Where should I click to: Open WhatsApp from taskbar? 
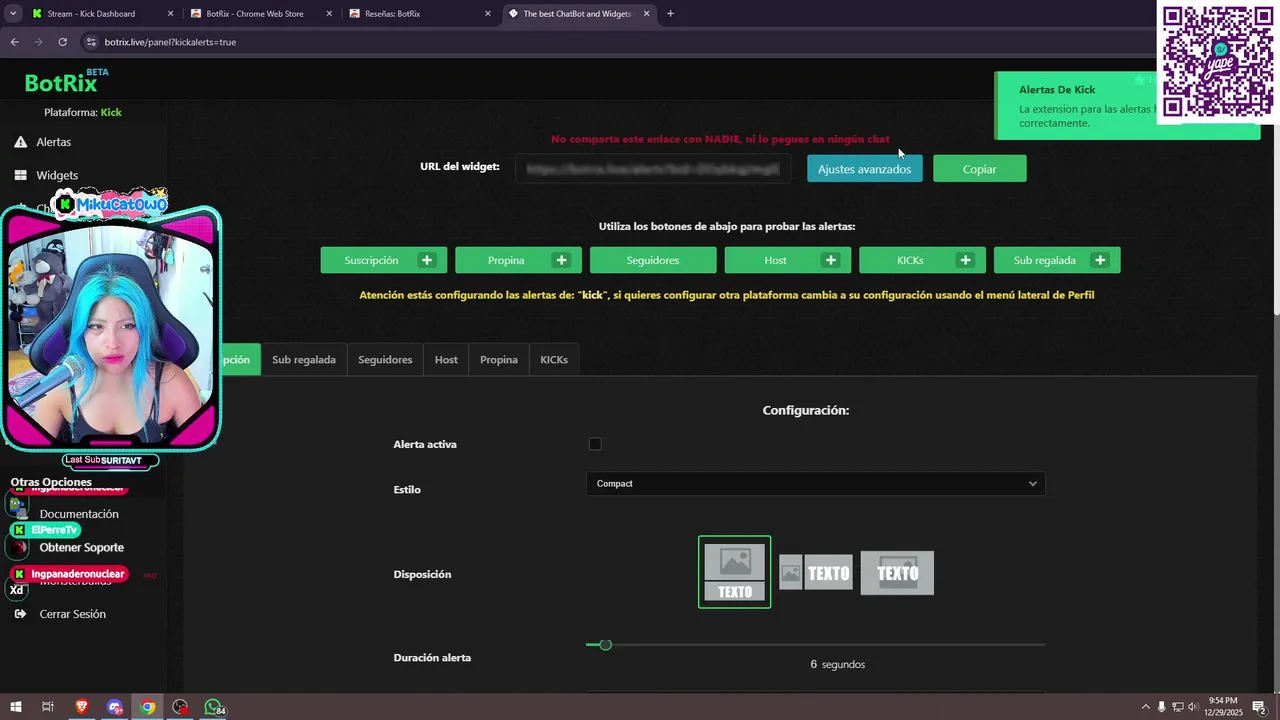tap(213, 707)
